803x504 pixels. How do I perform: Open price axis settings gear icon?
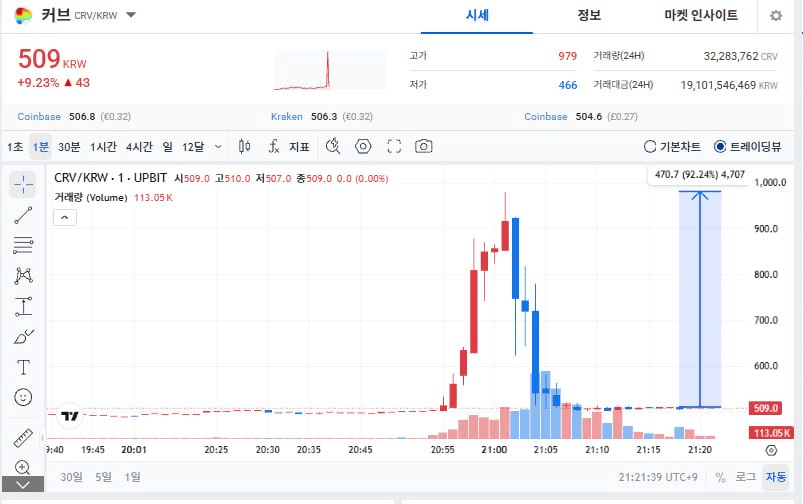771,451
